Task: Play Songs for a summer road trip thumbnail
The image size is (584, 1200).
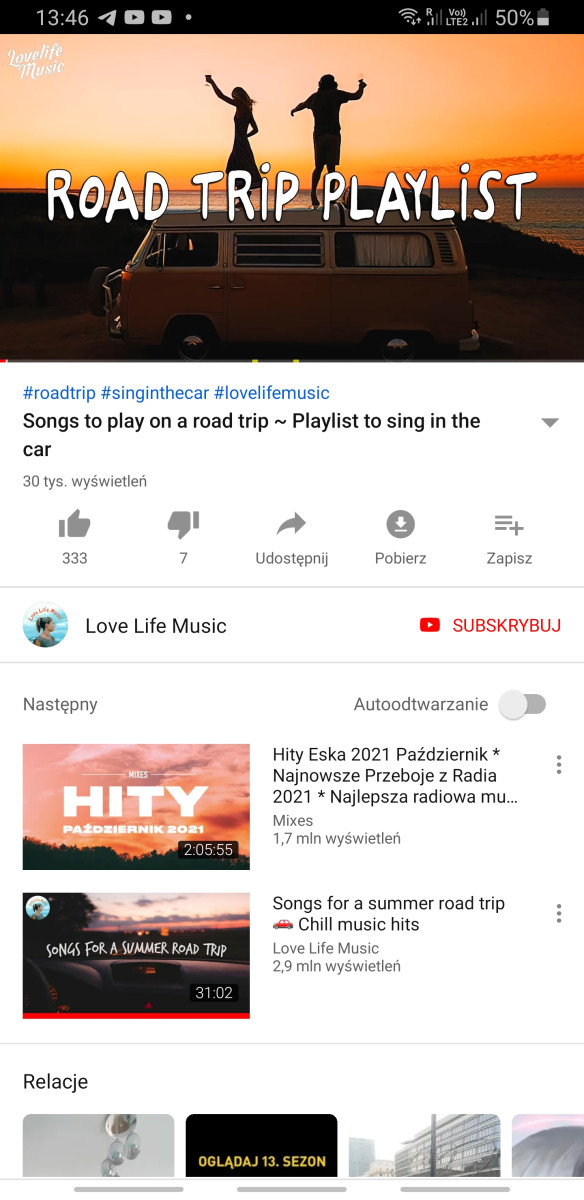Action: pyautogui.click(x=136, y=955)
